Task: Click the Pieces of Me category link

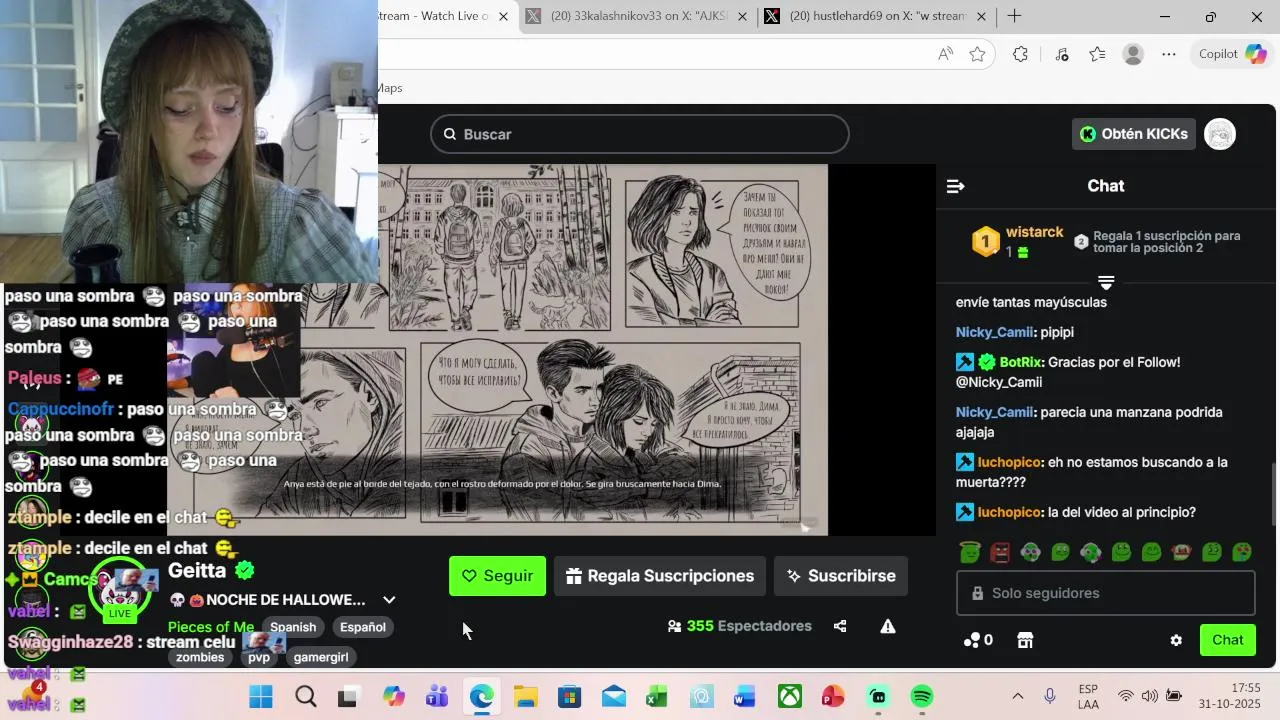Action: tap(211, 627)
